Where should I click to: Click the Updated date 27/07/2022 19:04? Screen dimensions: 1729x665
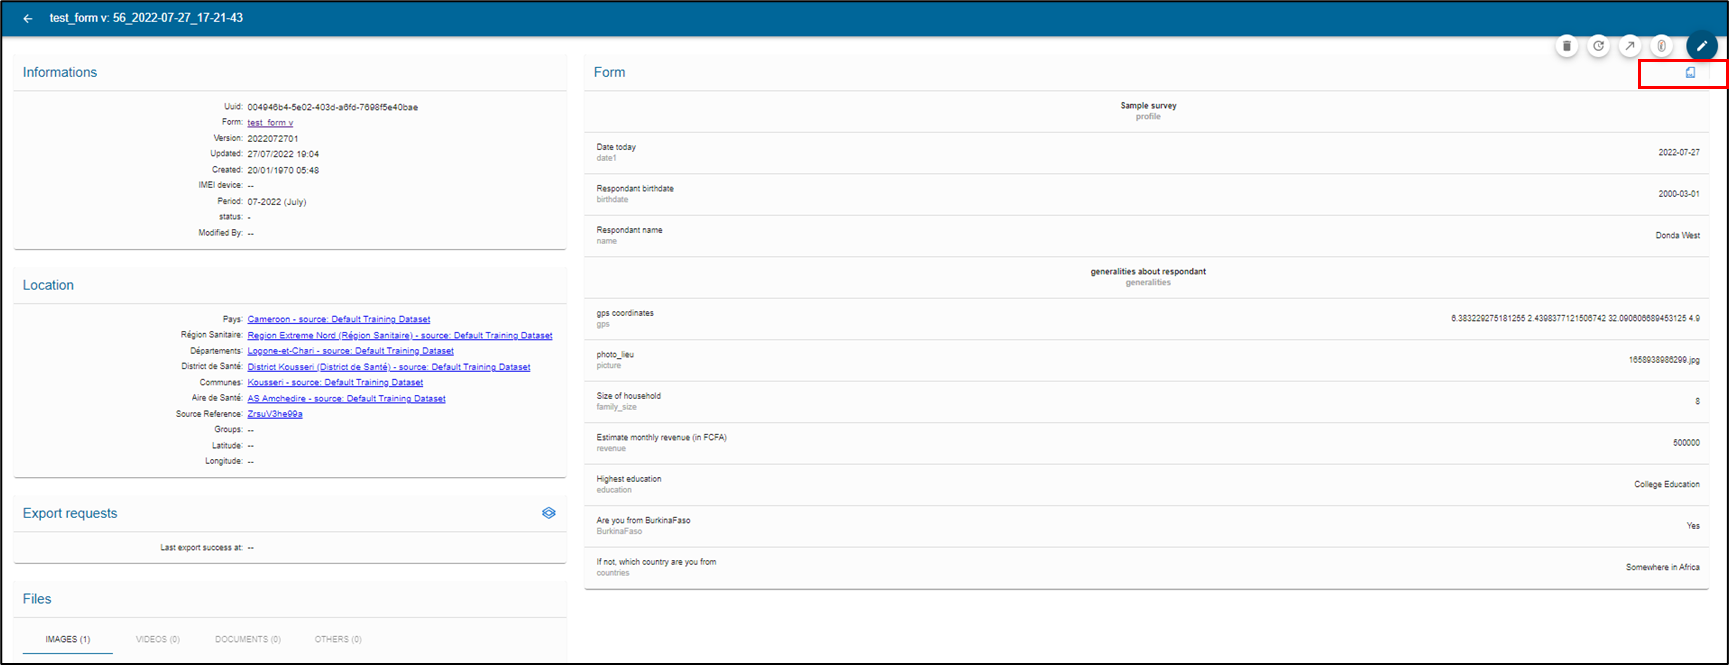click(283, 154)
